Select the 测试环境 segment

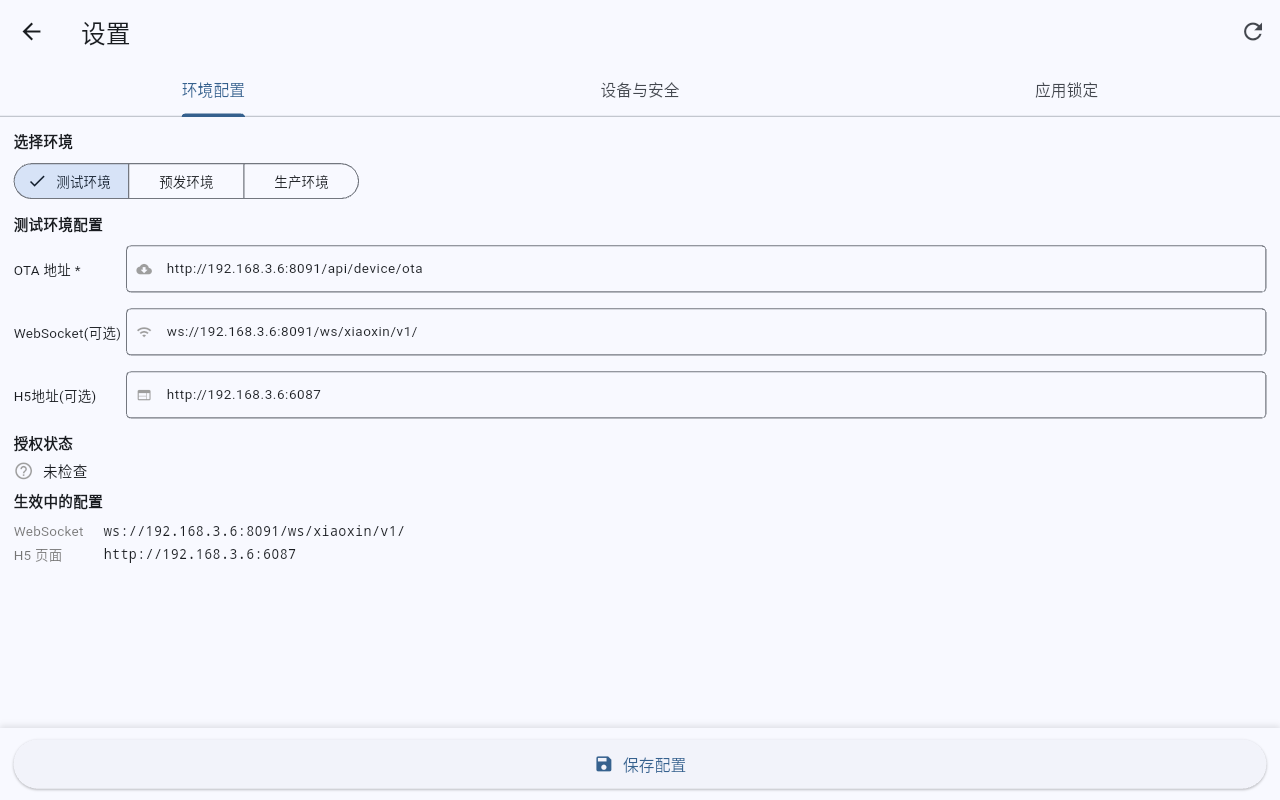71,182
